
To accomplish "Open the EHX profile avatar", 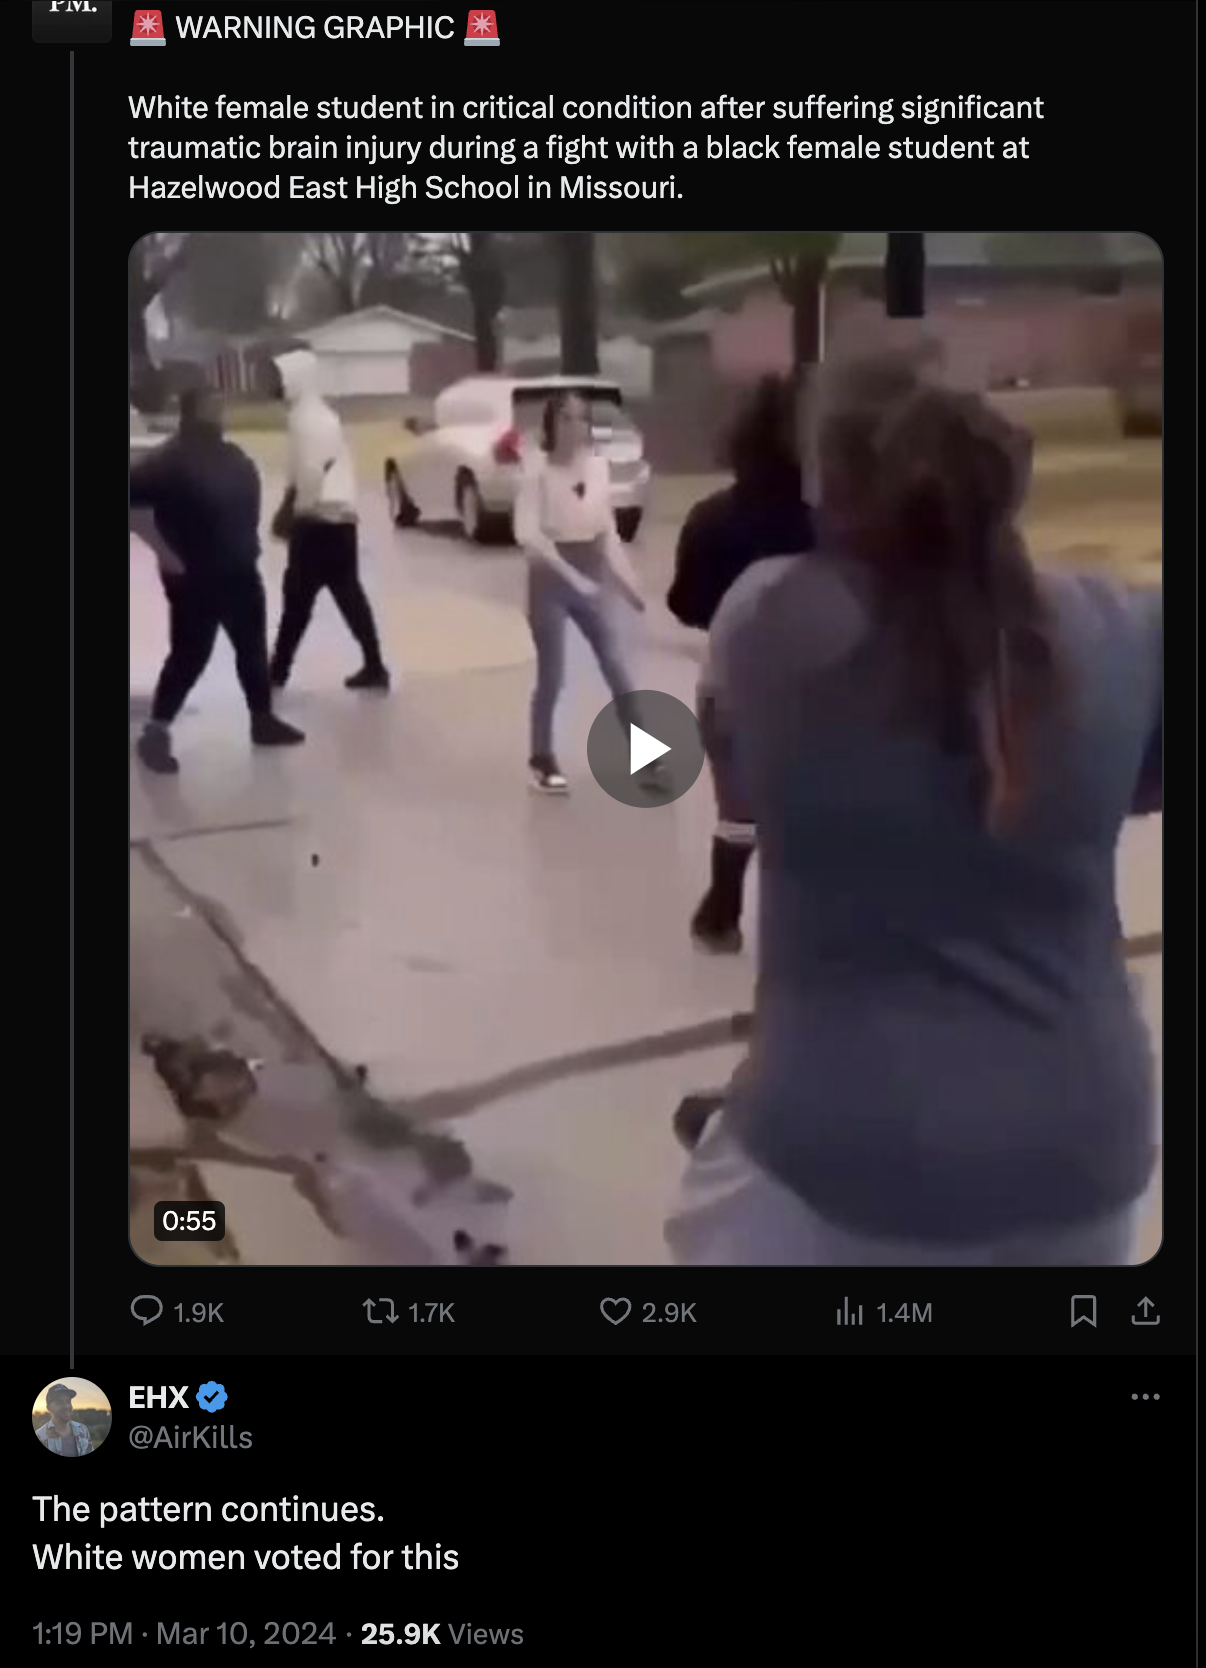I will click(x=72, y=1417).
